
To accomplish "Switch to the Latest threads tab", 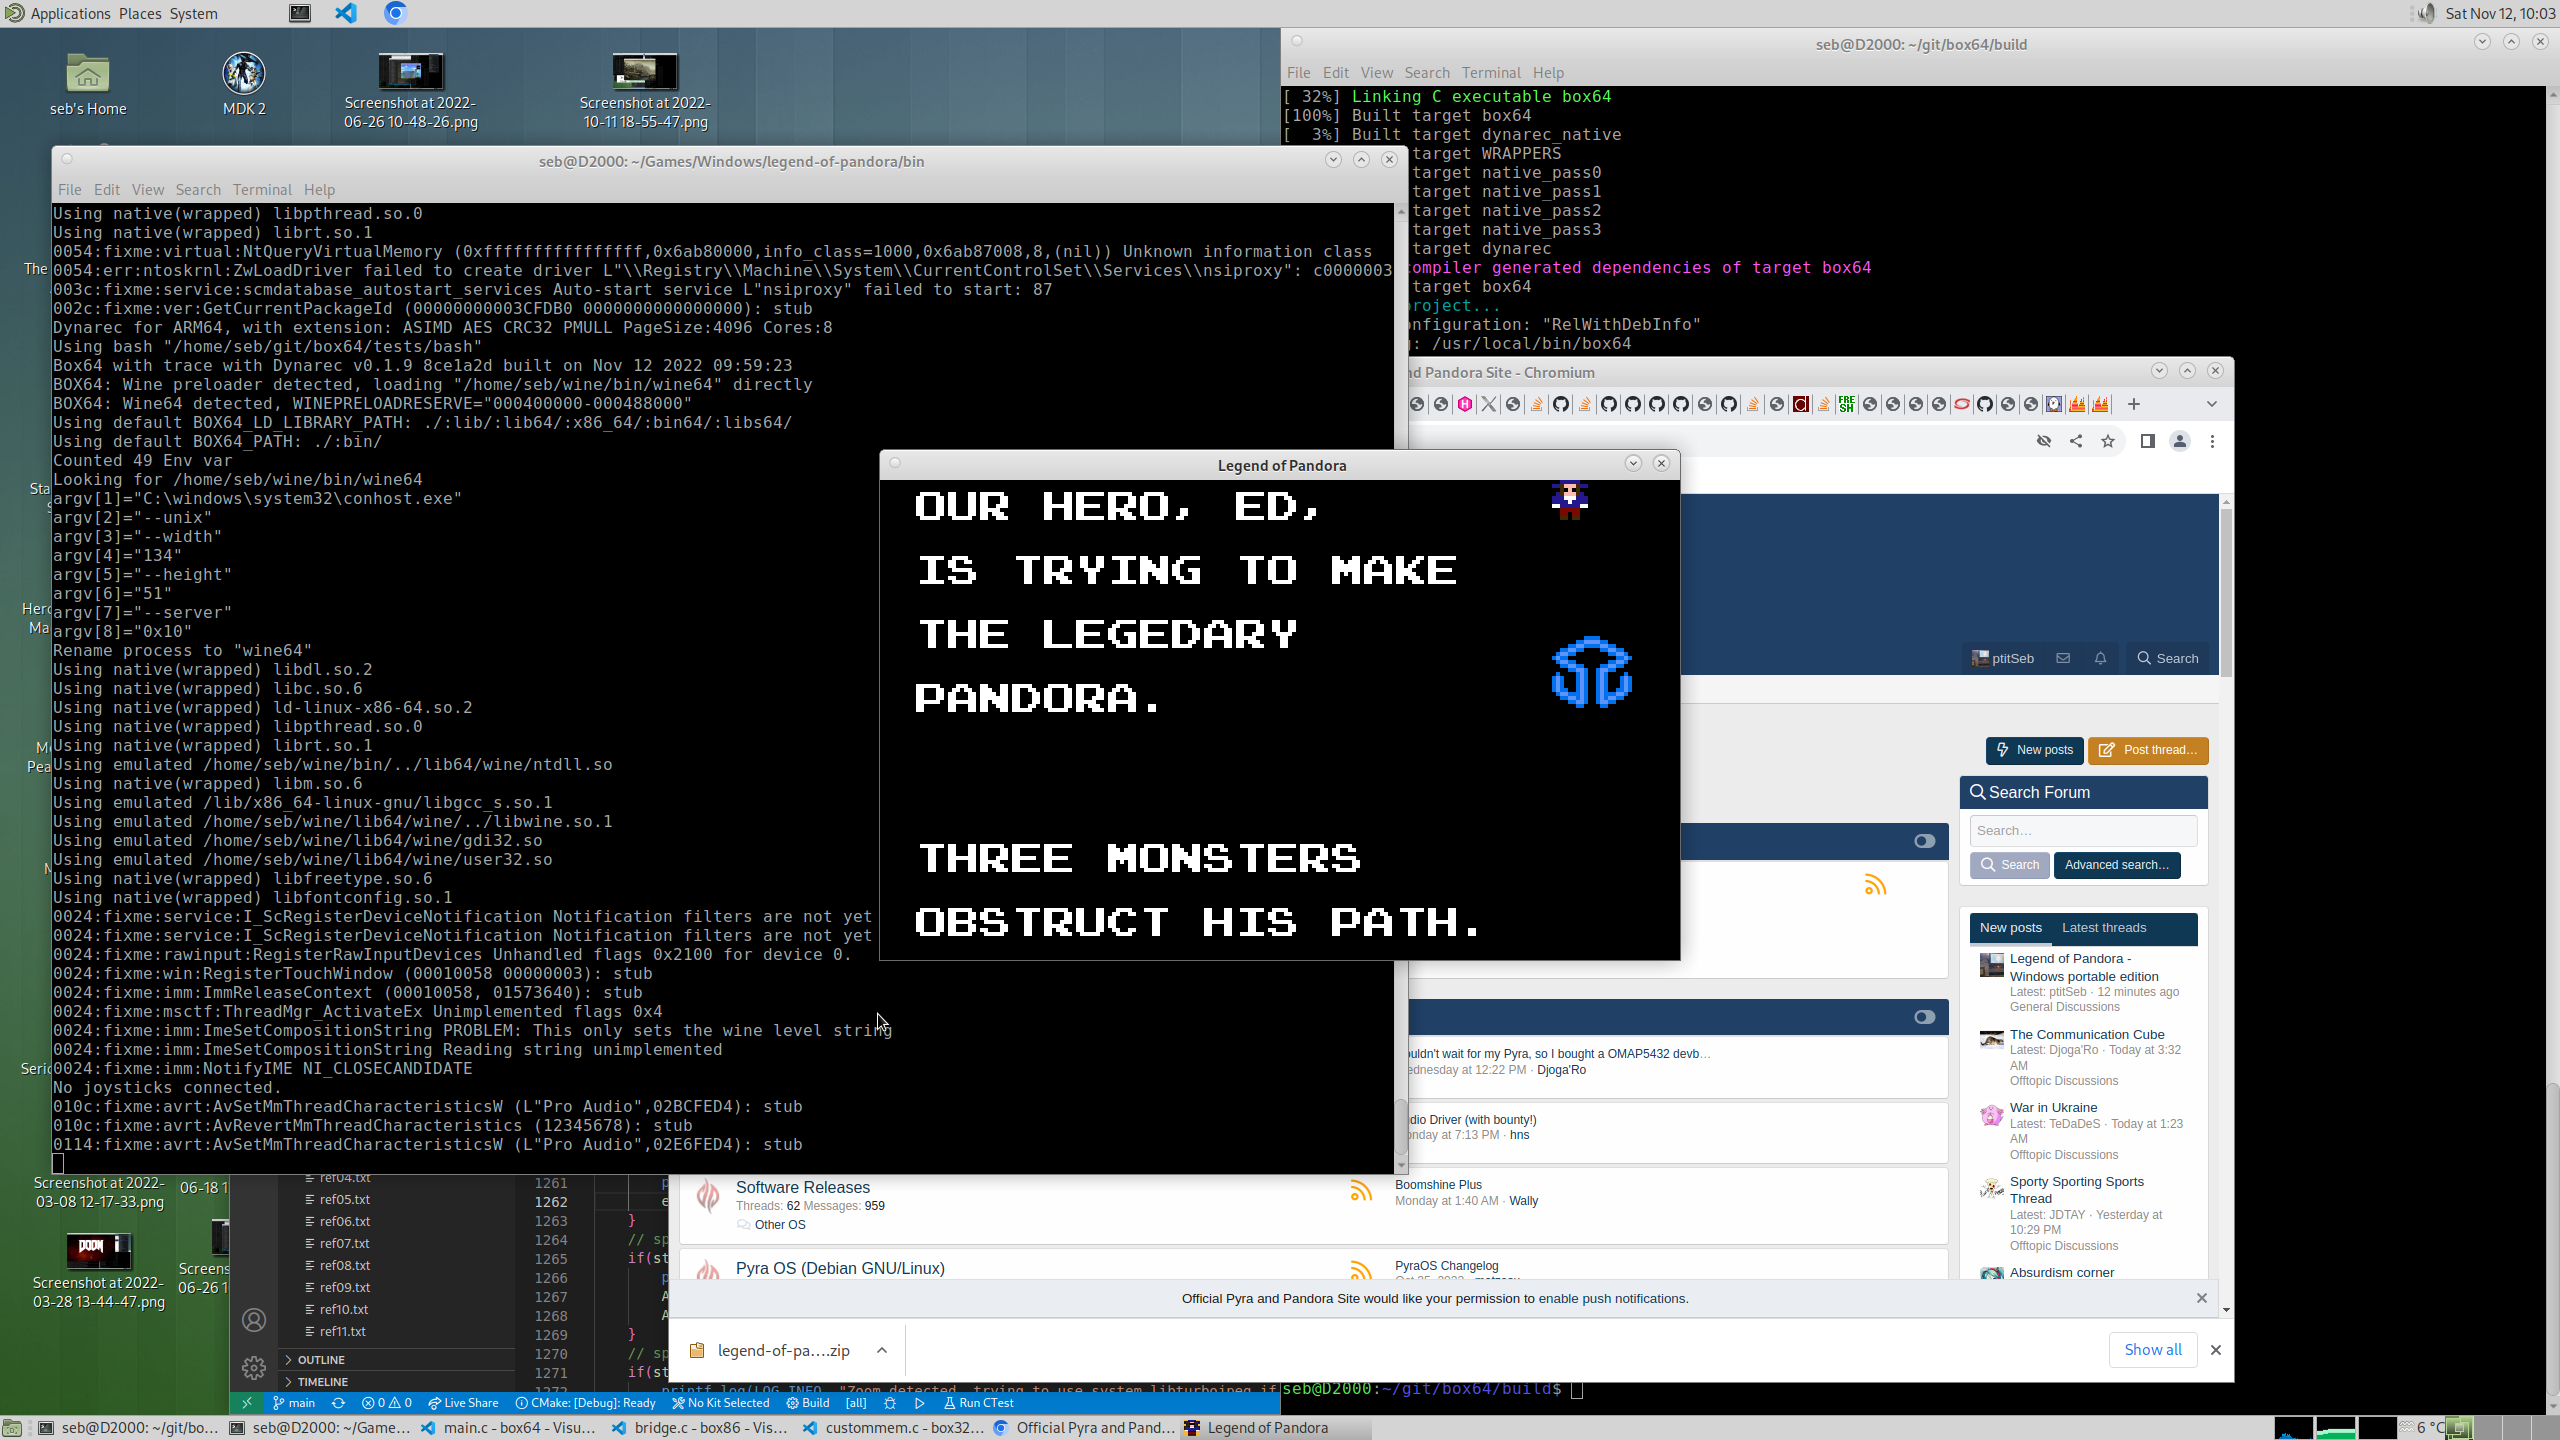I will click(x=2104, y=928).
